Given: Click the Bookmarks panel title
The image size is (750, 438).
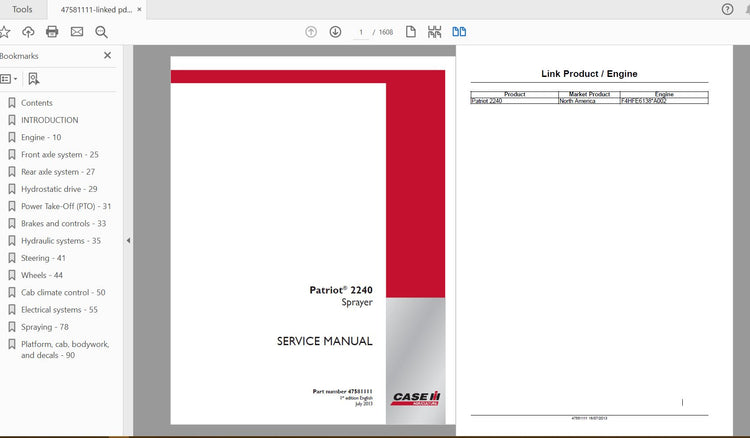Looking at the screenshot, I should 19,56.
